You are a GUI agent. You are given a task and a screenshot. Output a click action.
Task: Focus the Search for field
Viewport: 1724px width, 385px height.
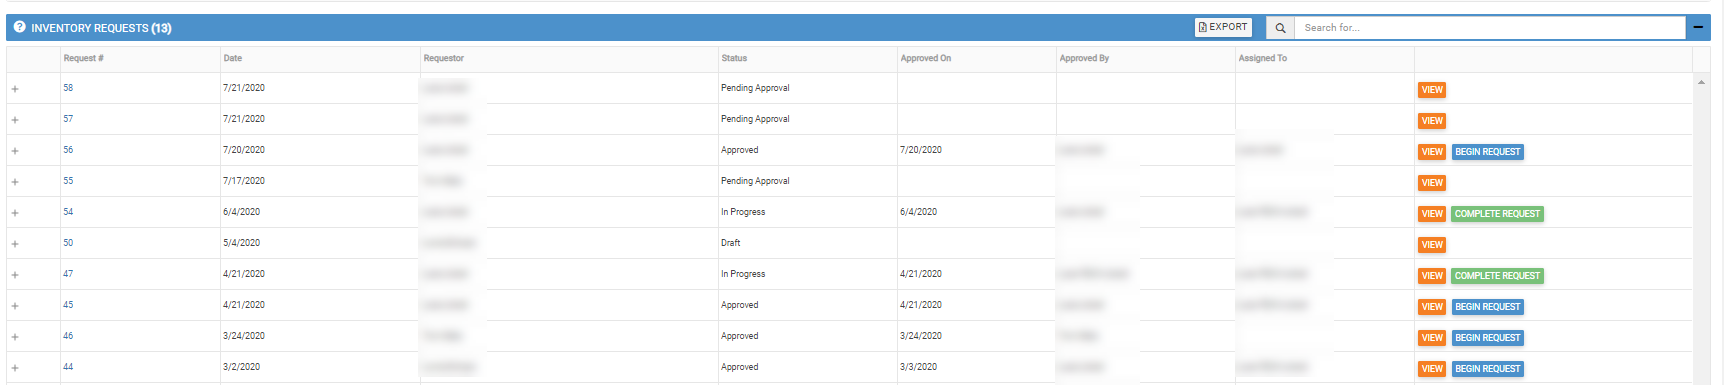tap(1490, 28)
